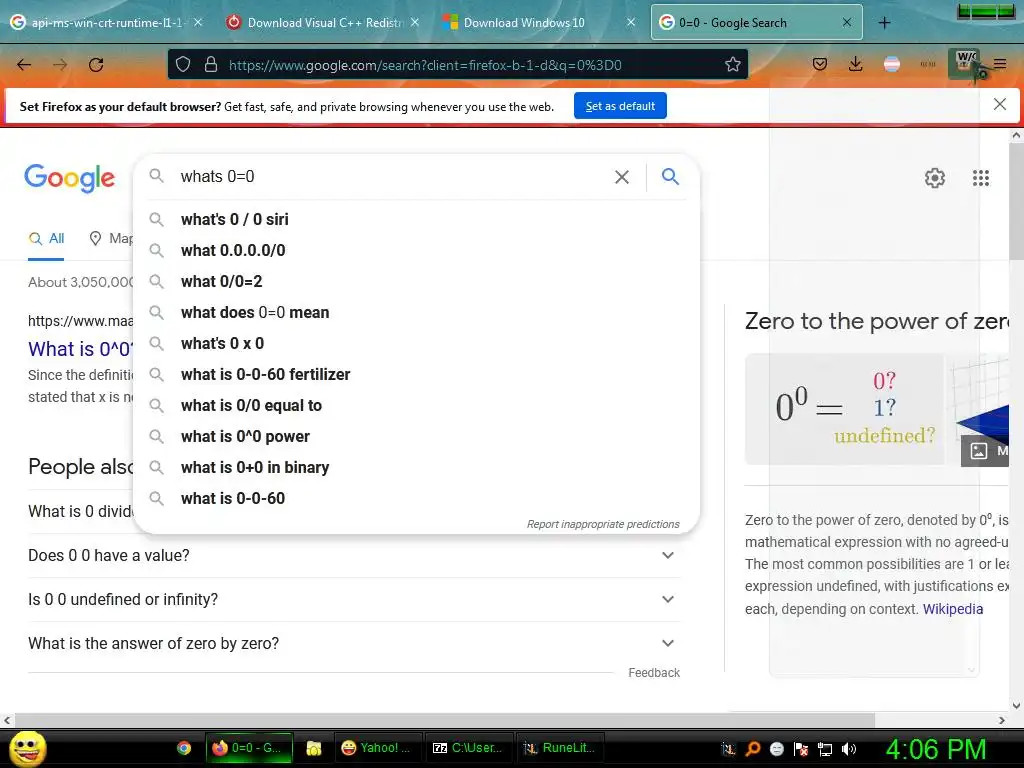Click the volume speaker tray icon

pyautogui.click(x=849, y=749)
